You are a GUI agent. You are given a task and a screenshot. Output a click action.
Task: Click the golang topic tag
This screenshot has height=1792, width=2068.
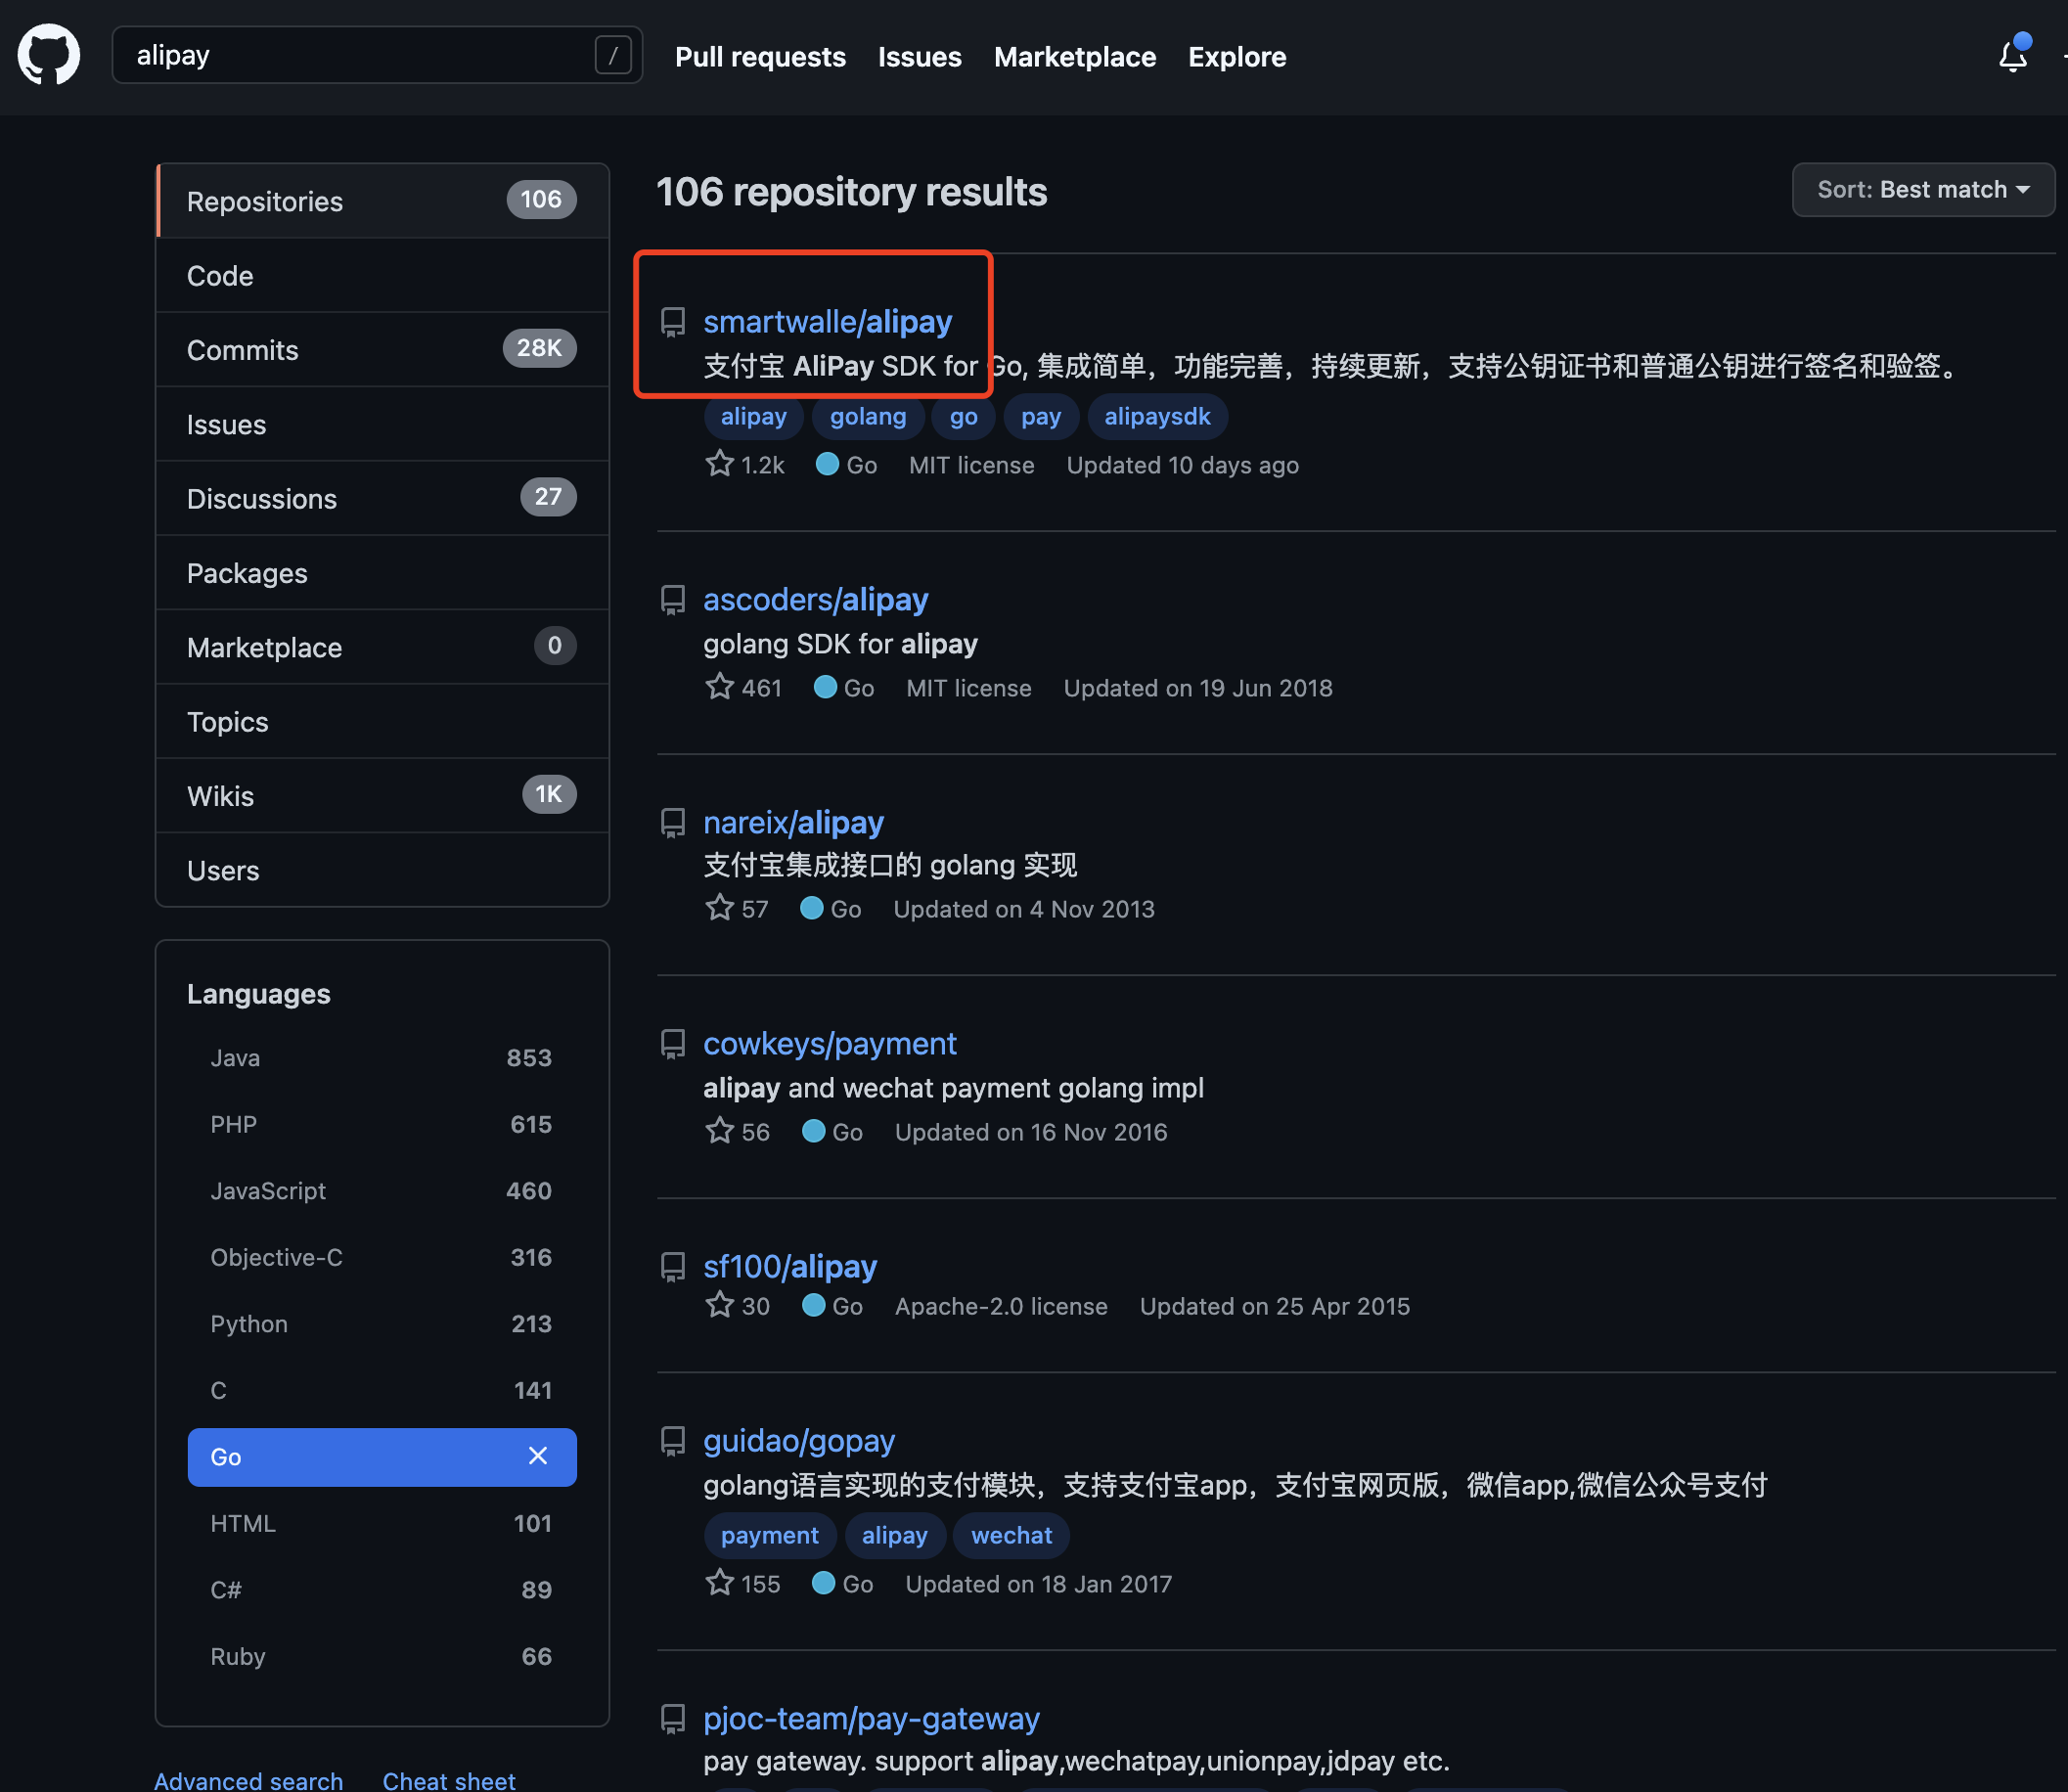pyautogui.click(x=867, y=417)
